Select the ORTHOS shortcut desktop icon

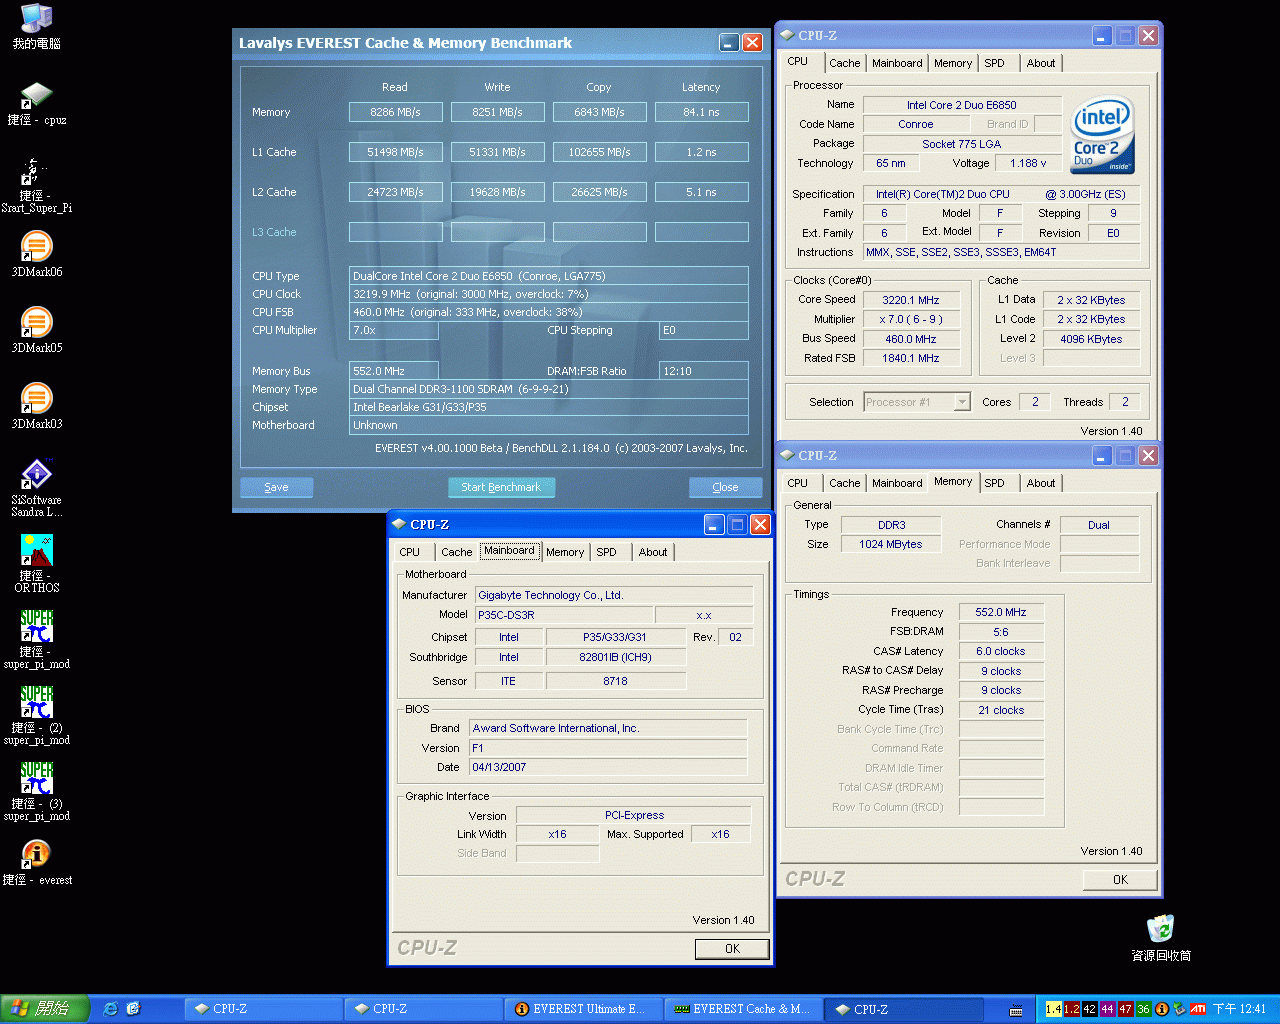(37, 564)
